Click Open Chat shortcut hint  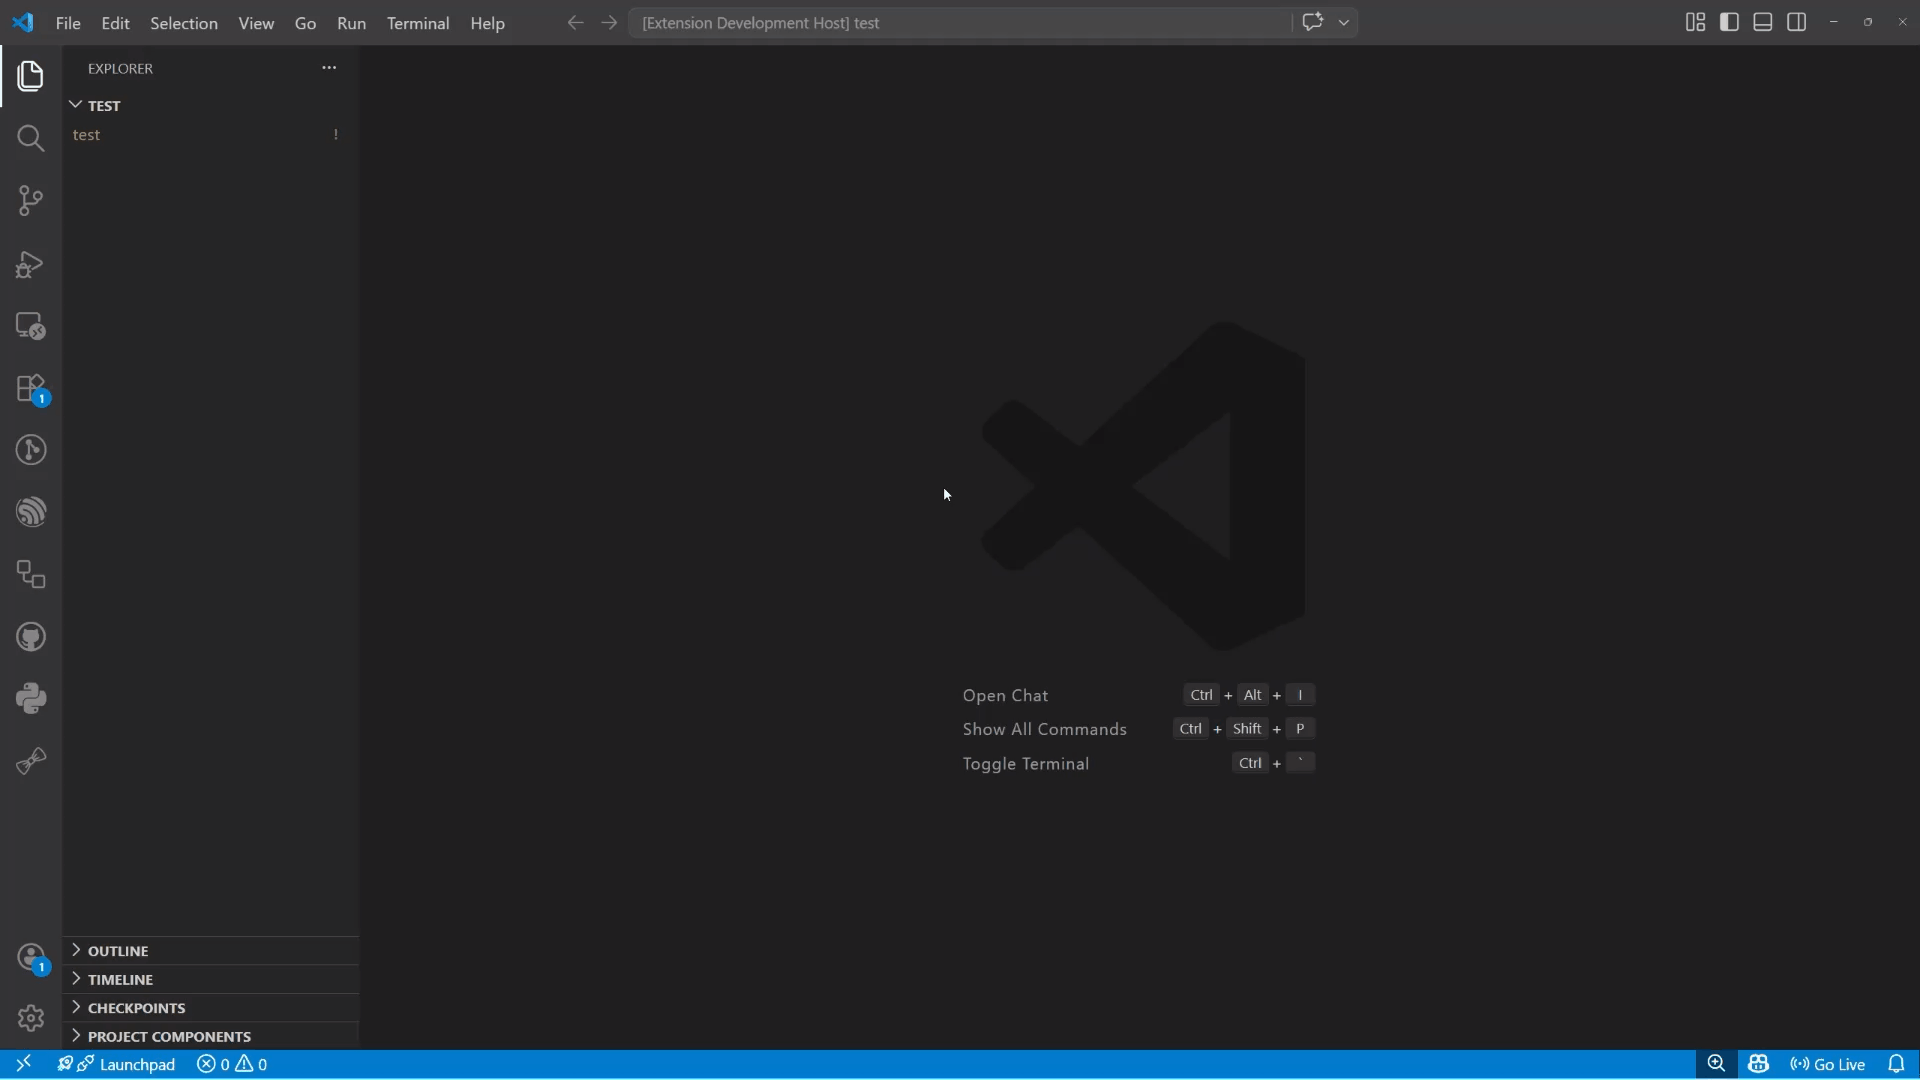tap(1005, 695)
